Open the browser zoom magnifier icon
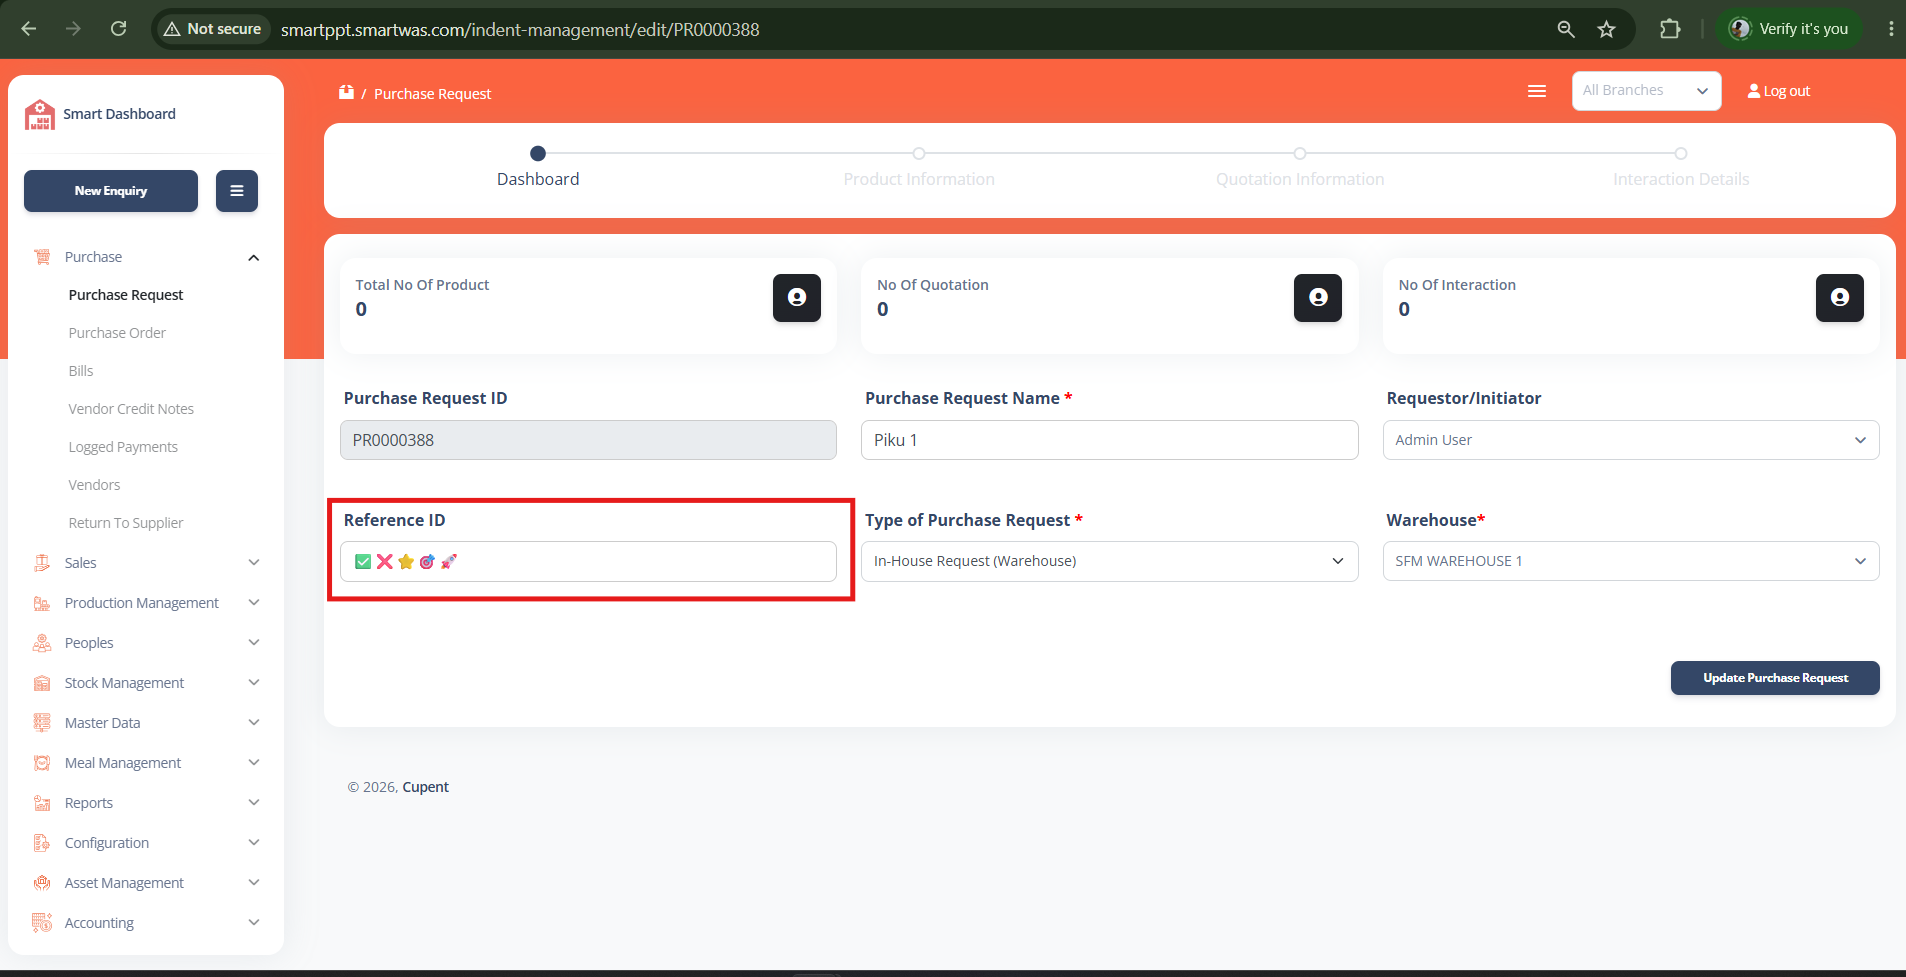 click(1566, 29)
